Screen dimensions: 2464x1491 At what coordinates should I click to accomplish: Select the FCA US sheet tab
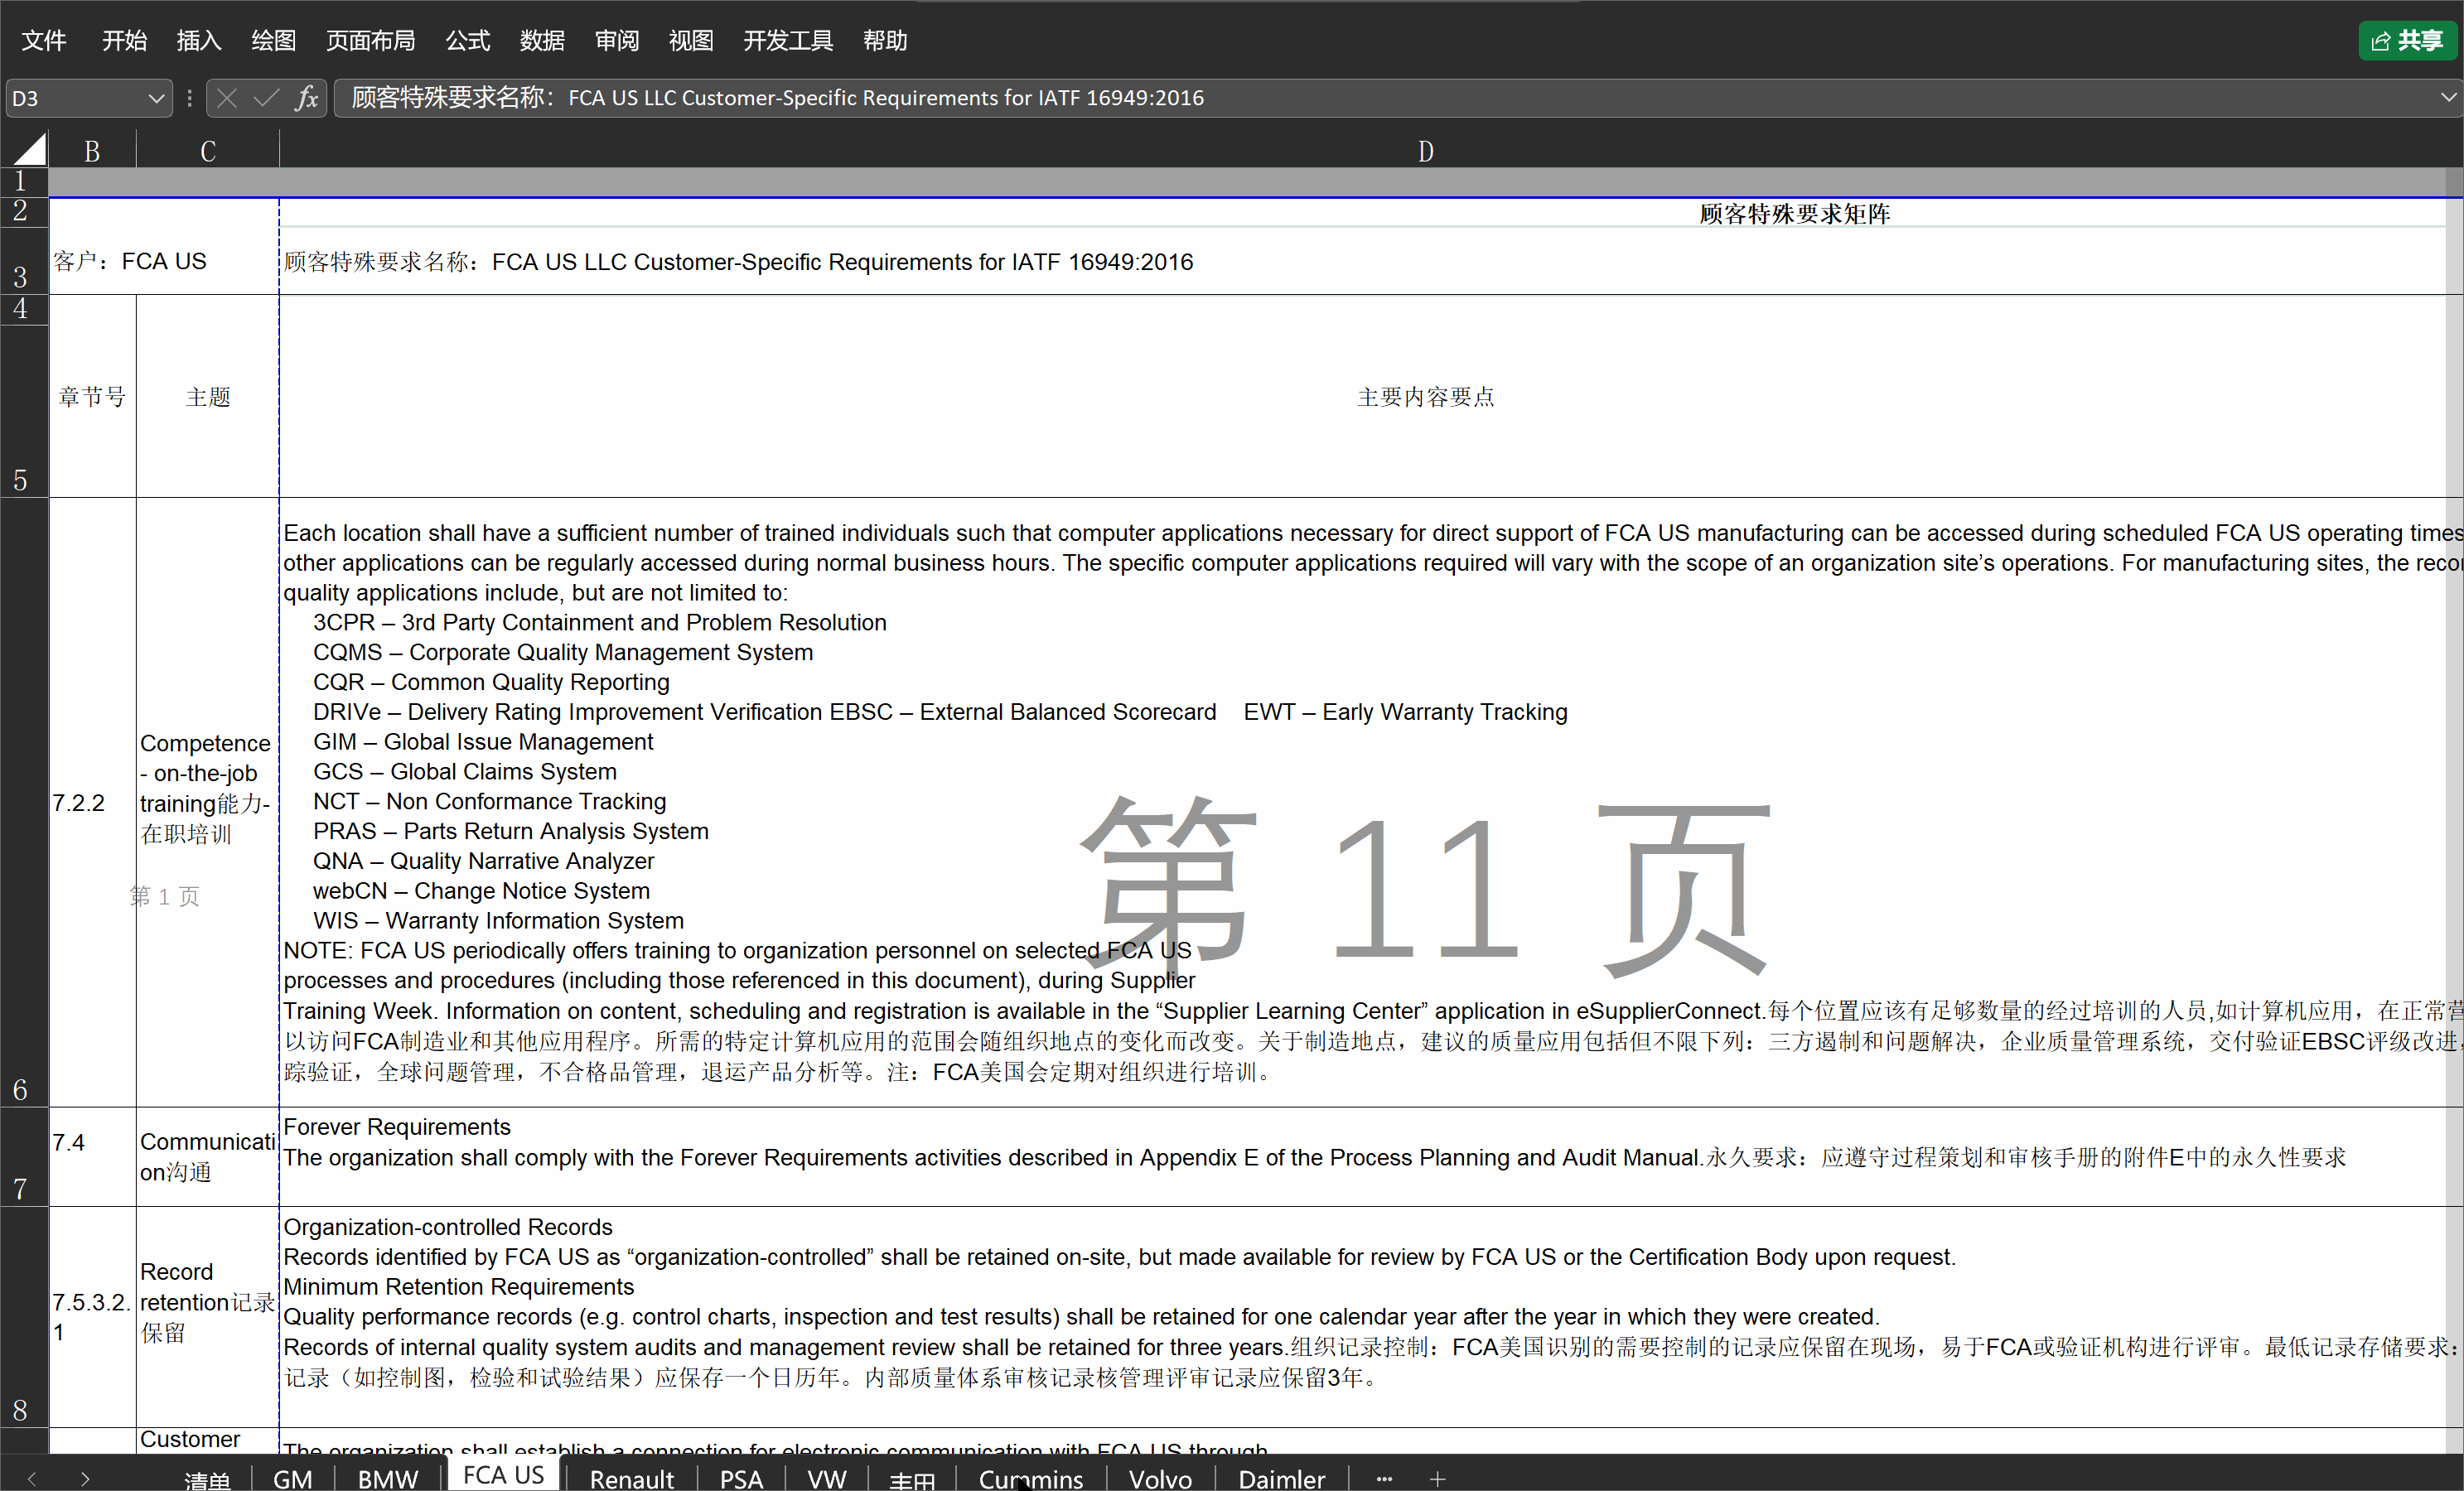(x=503, y=1475)
